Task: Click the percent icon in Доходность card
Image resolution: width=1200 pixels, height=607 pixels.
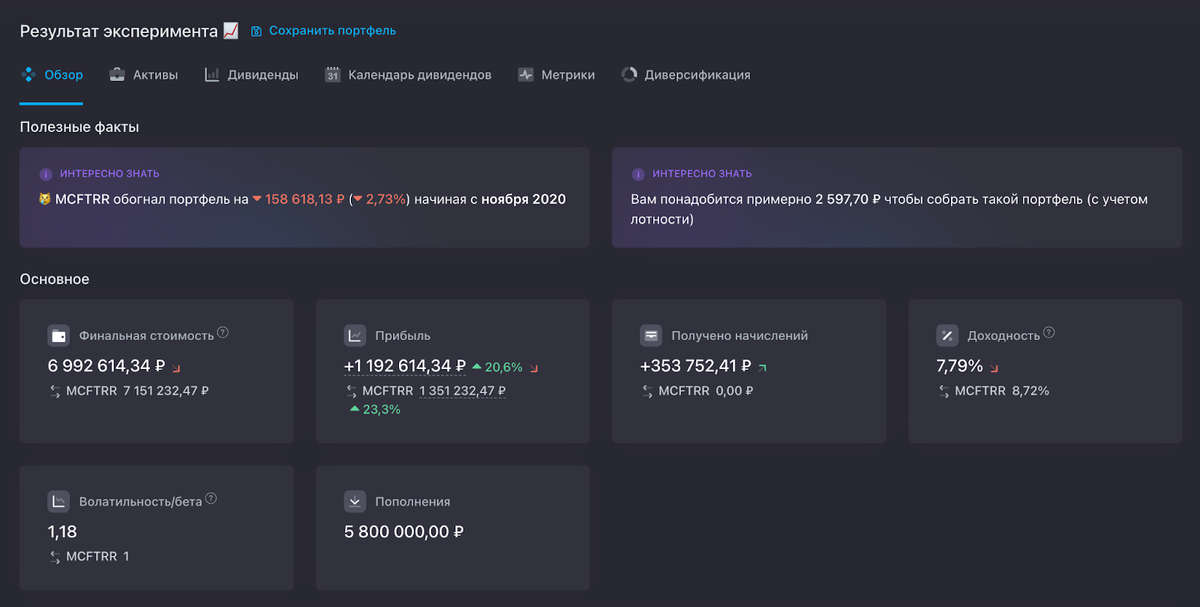Action: tap(946, 335)
